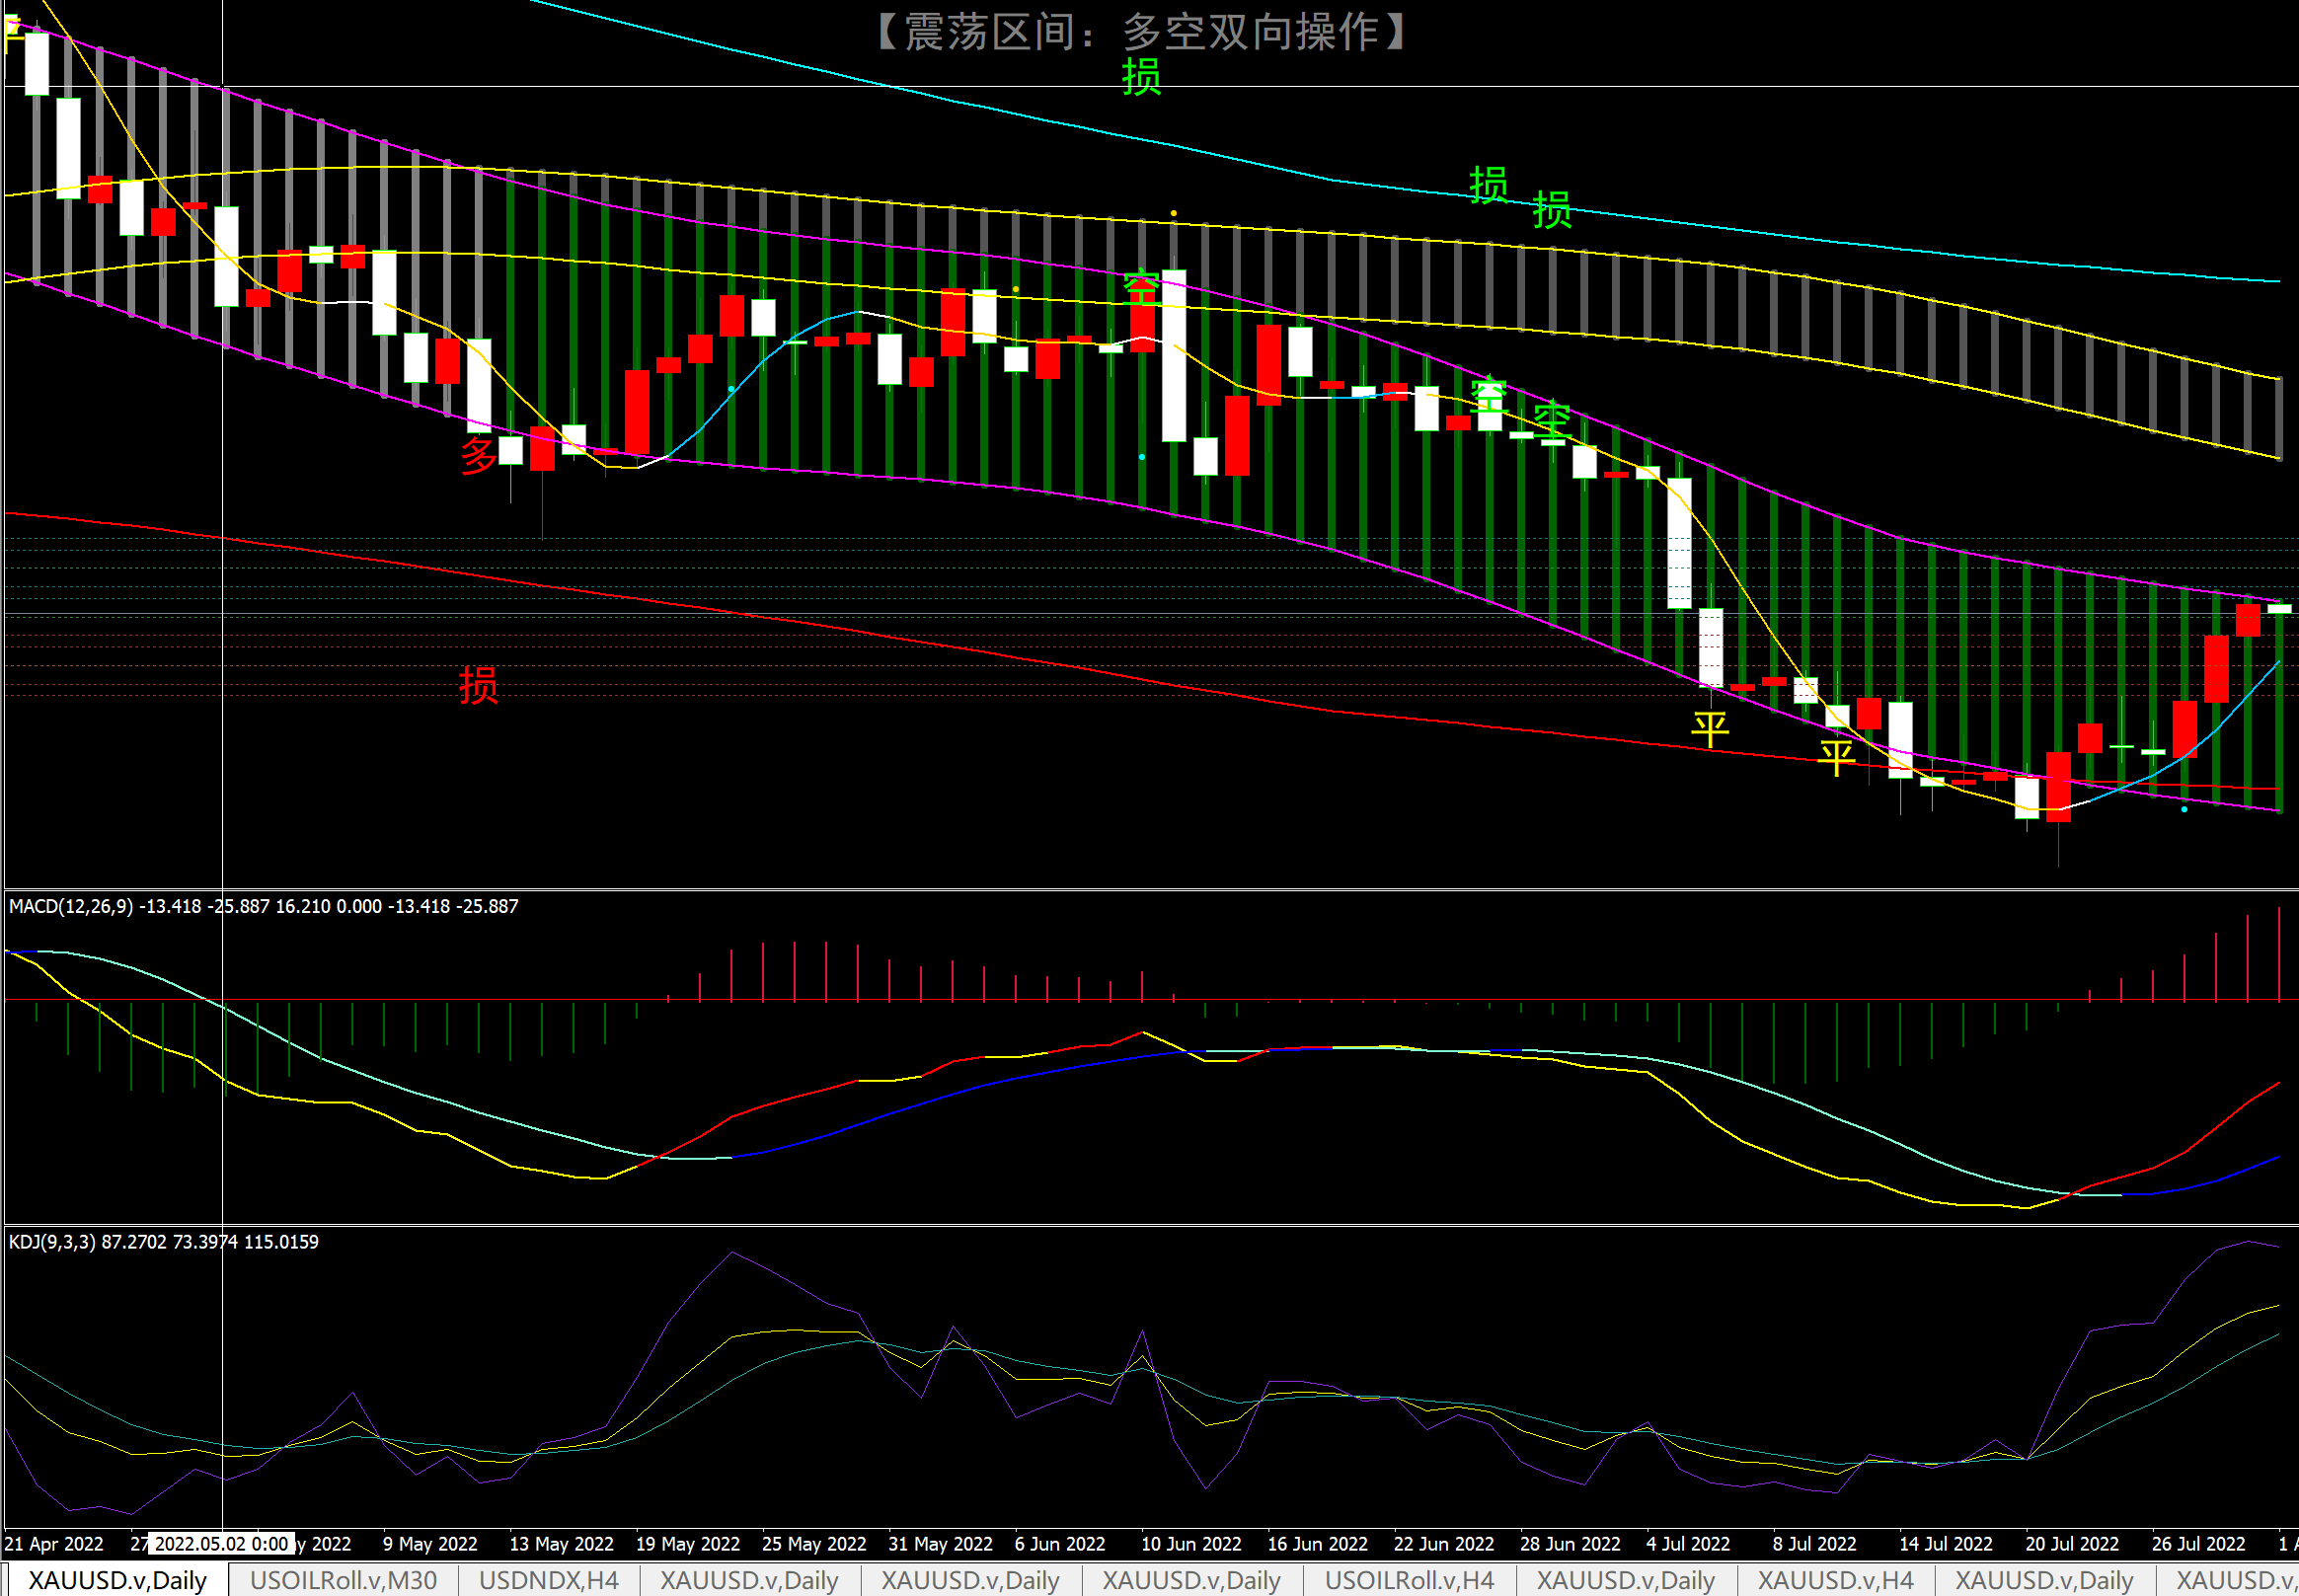Select the leftmost yellow 平 marker
The width and height of the screenshot is (2299, 1596).
[1709, 729]
